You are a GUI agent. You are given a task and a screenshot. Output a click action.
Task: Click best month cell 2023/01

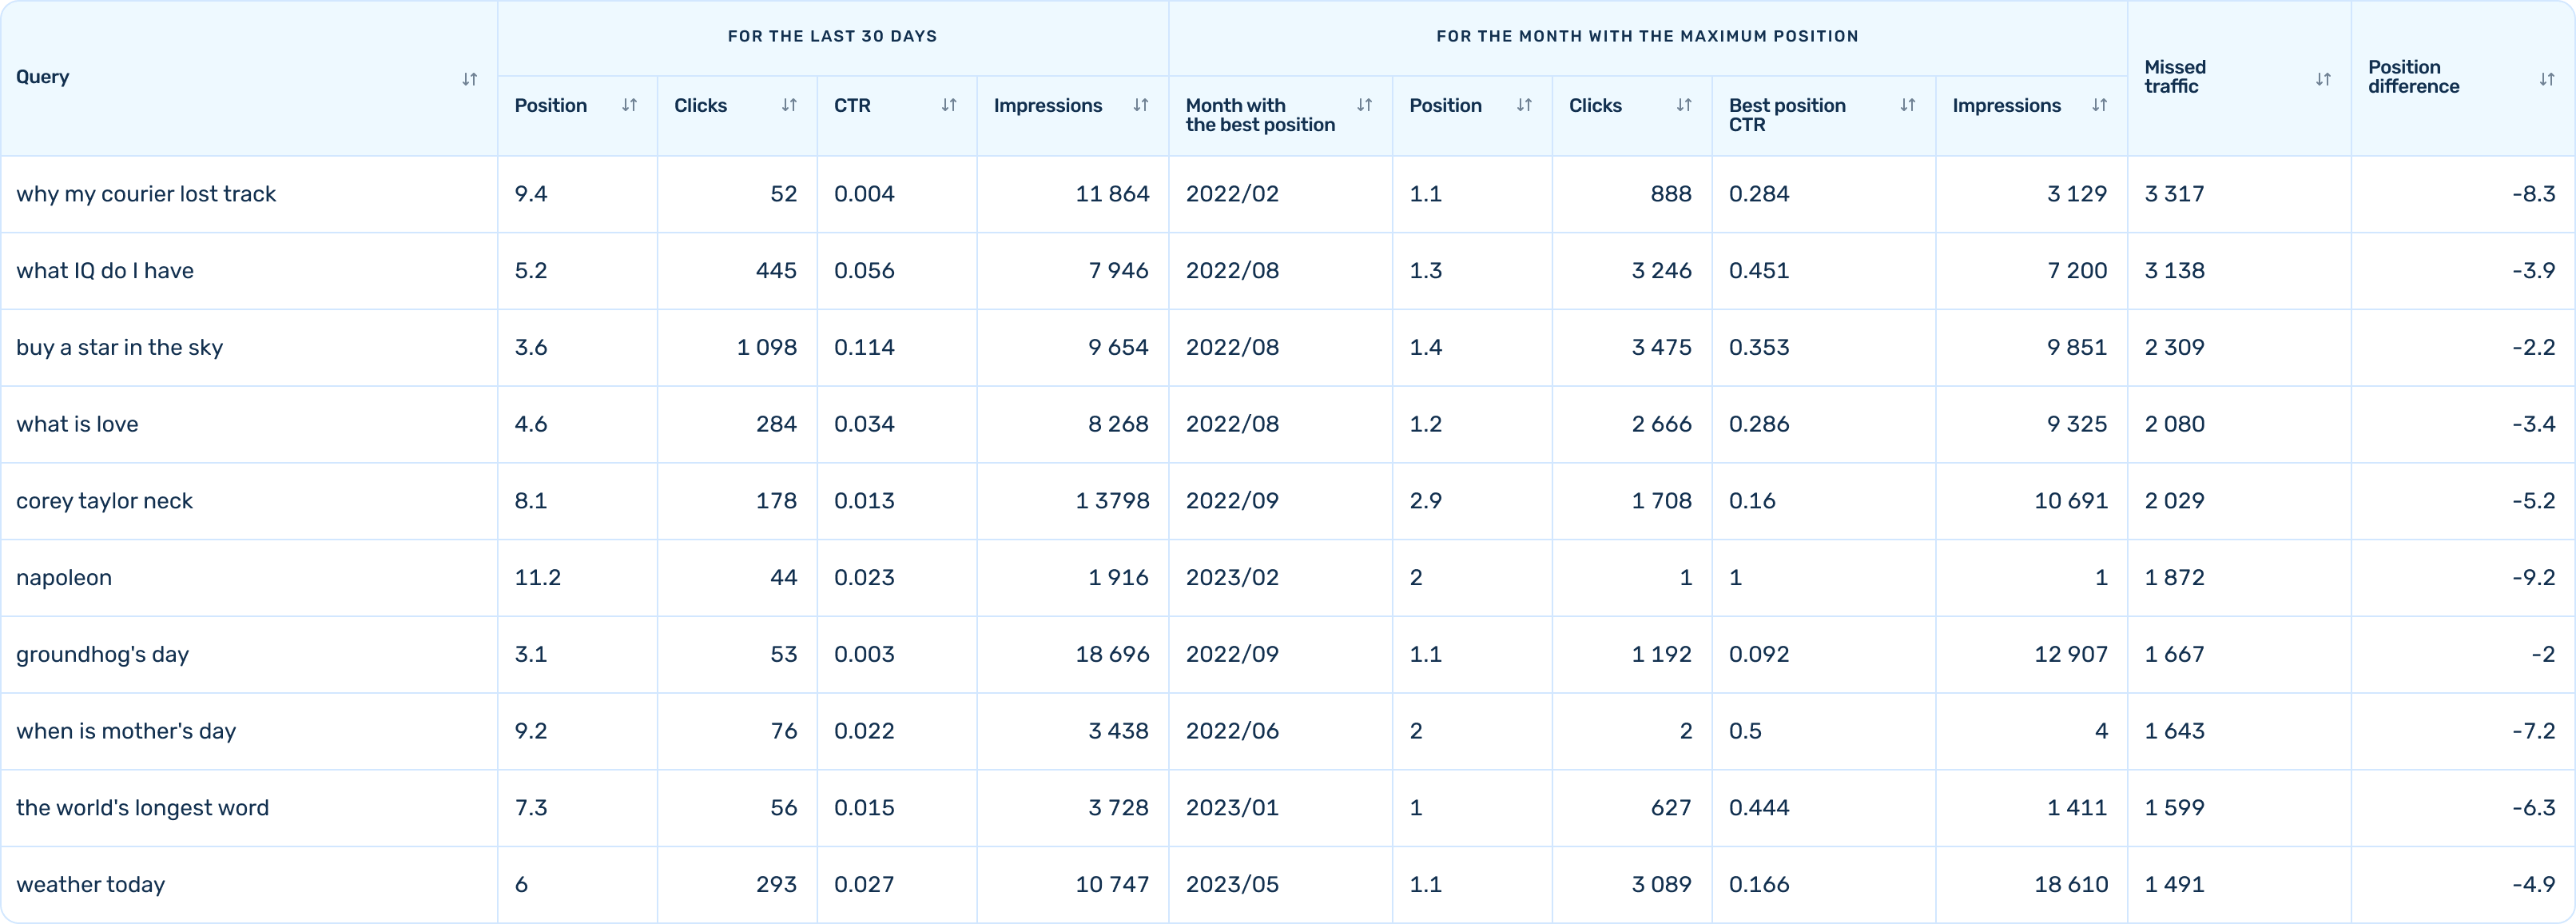tap(1232, 808)
